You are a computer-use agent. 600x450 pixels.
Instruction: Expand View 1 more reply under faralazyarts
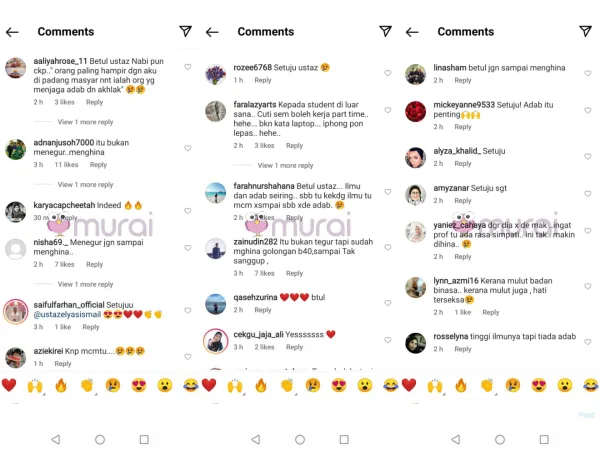click(x=285, y=165)
